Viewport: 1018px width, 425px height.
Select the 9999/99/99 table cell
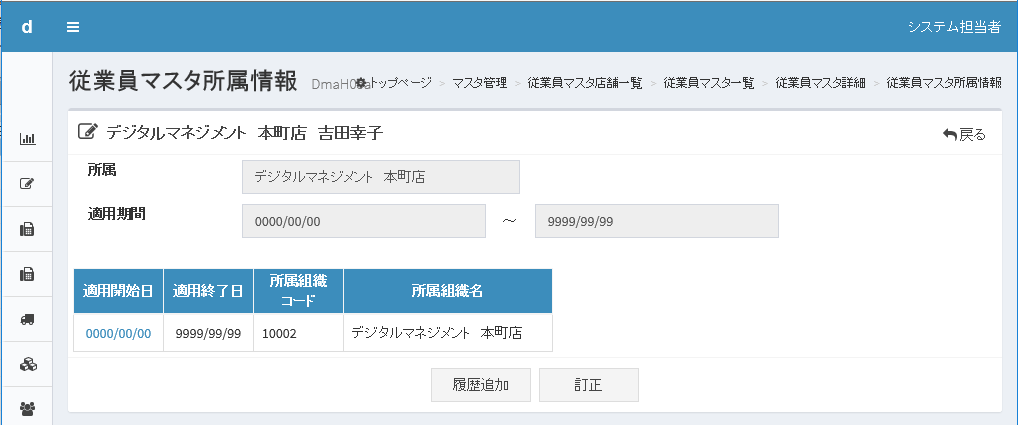(208, 333)
